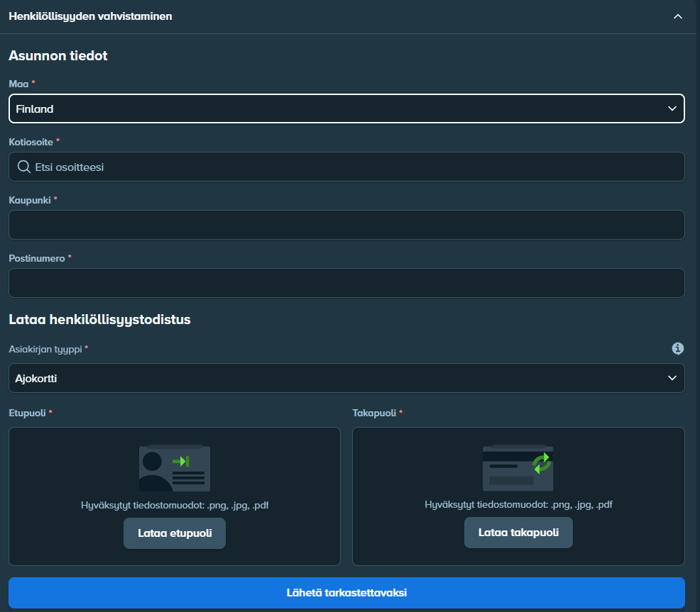Open the Ajokortti document type dropdown

(x=346, y=378)
